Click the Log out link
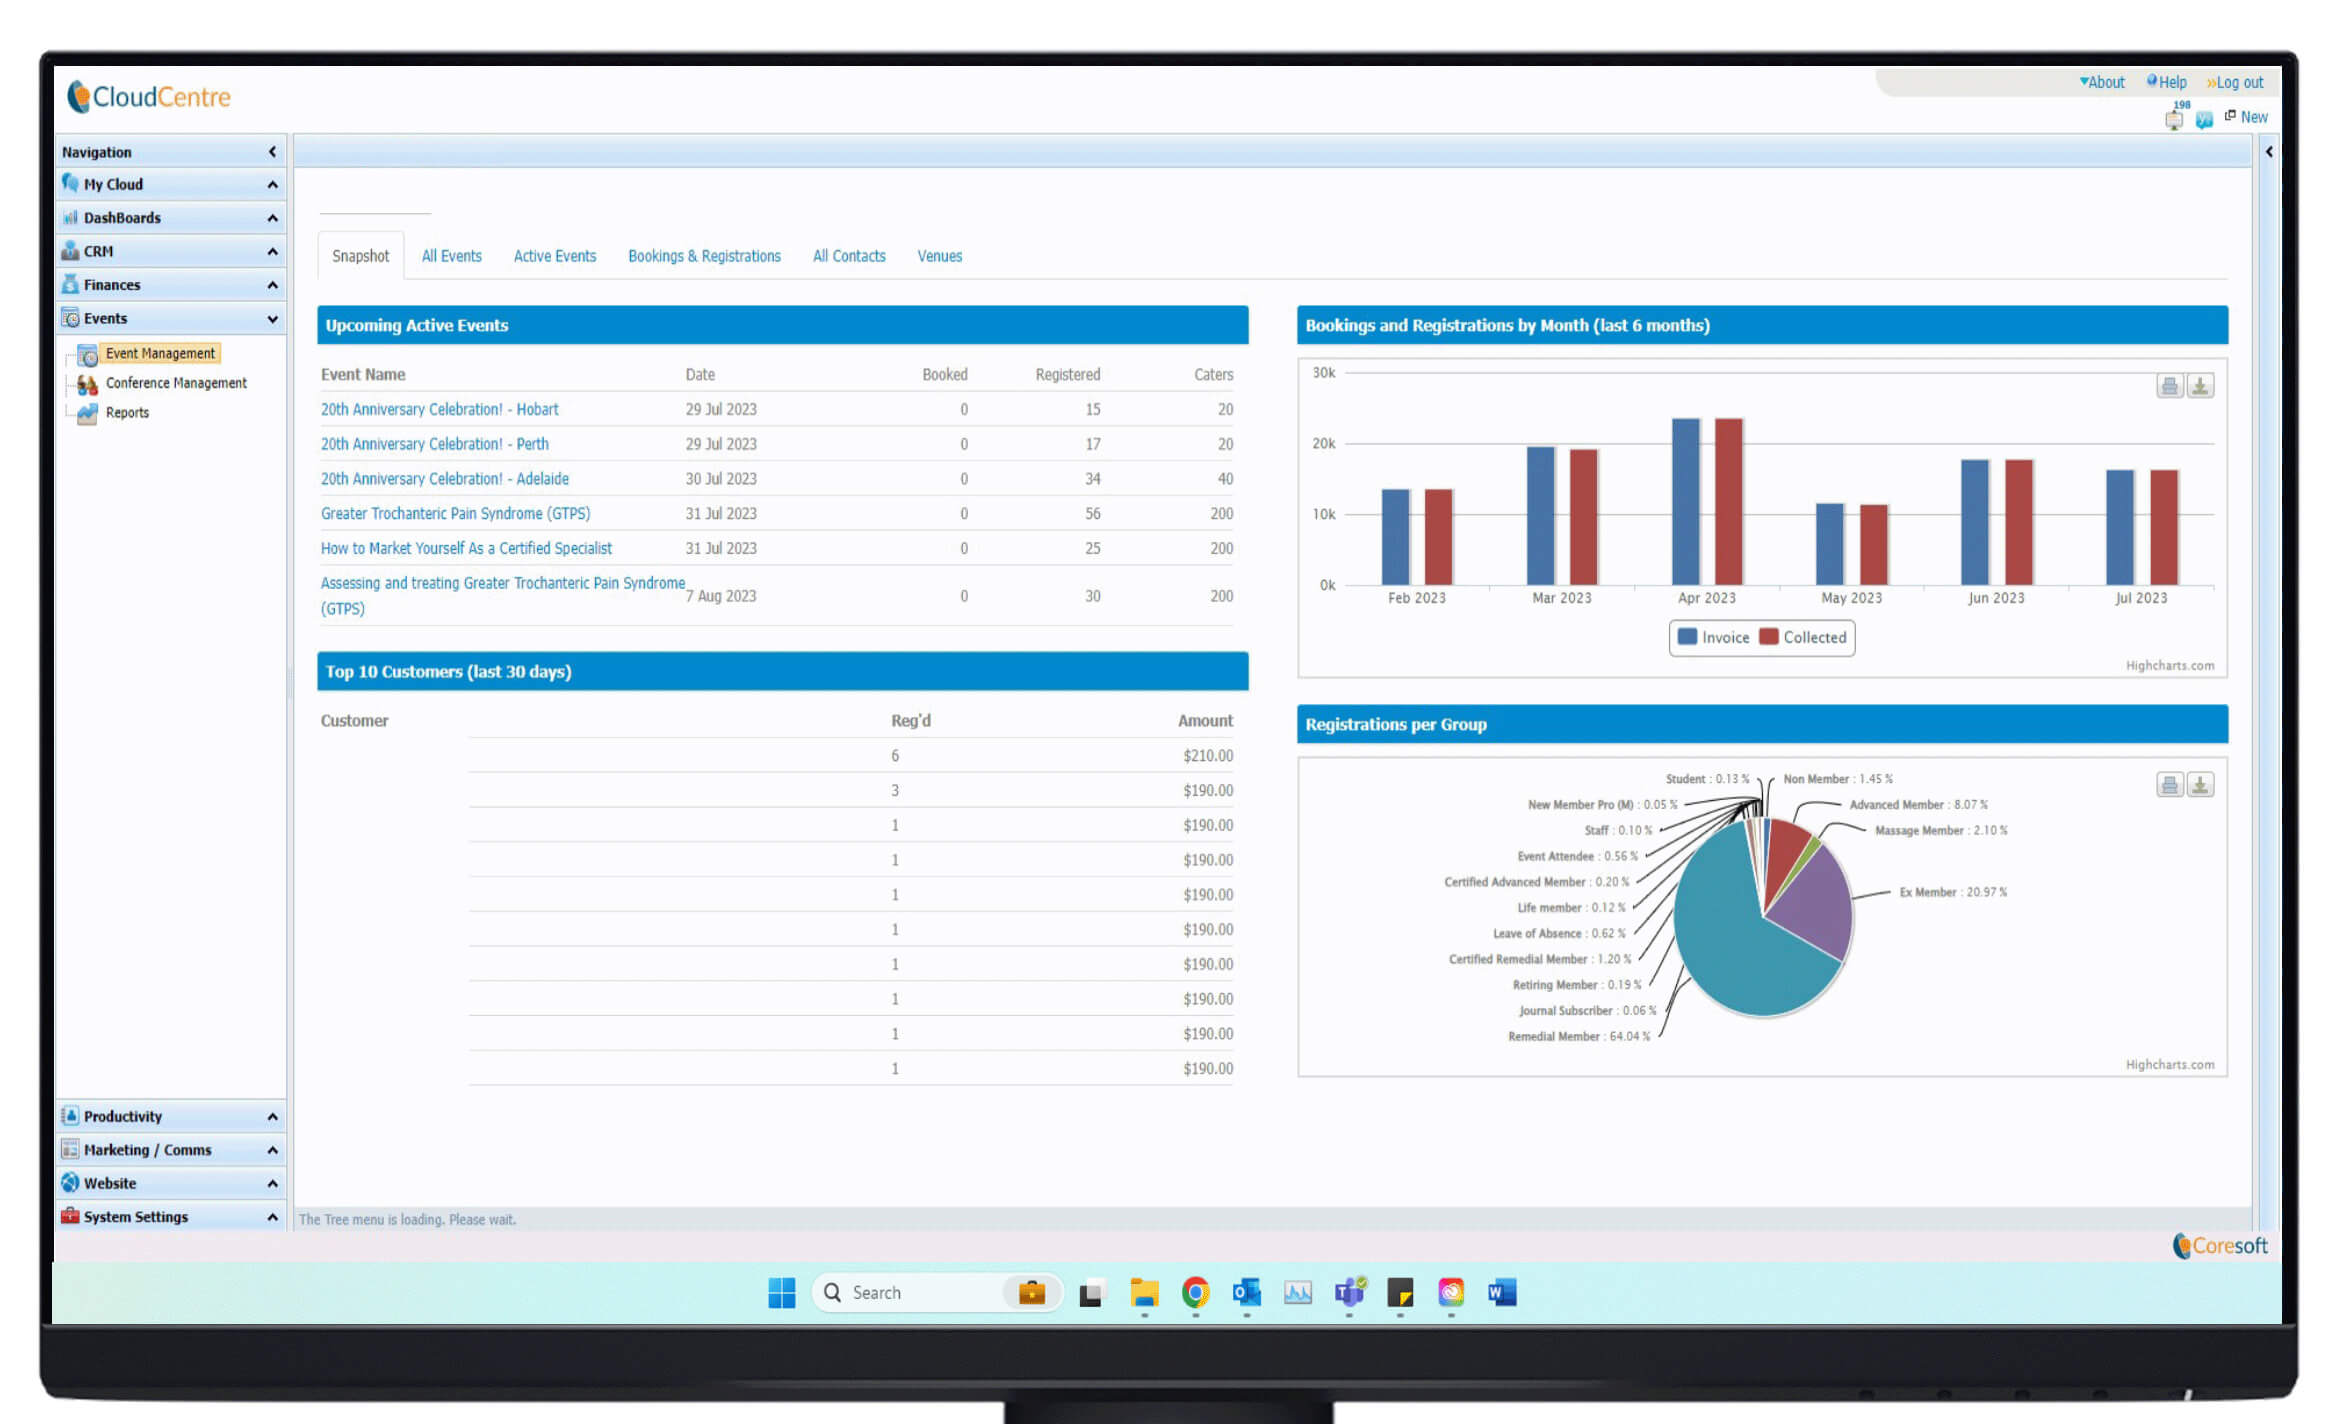 click(x=2238, y=83)
